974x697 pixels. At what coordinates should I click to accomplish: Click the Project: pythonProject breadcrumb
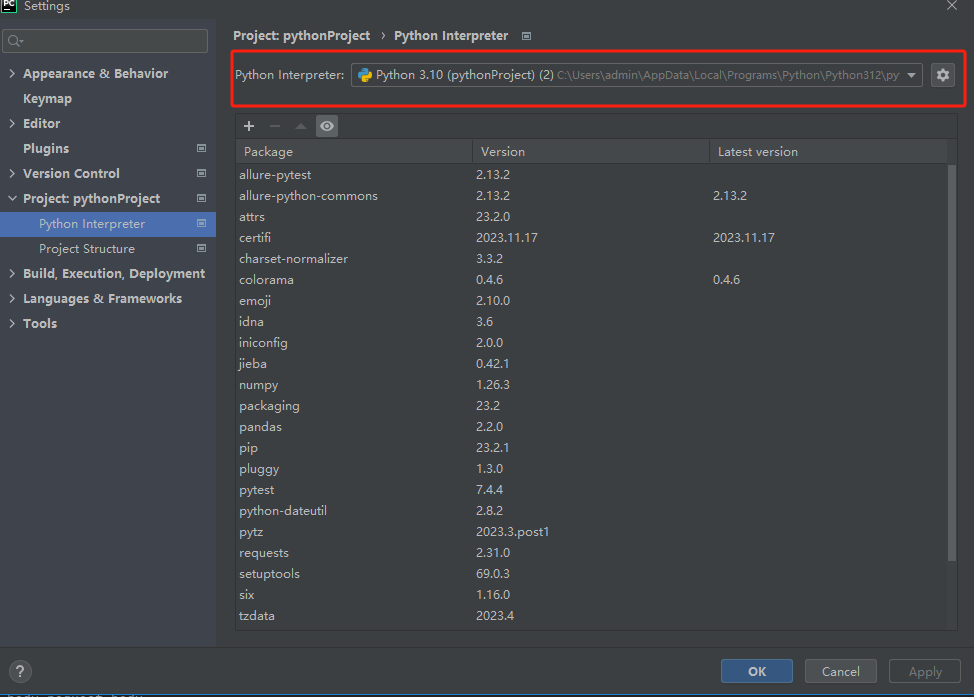pos(301,36)
